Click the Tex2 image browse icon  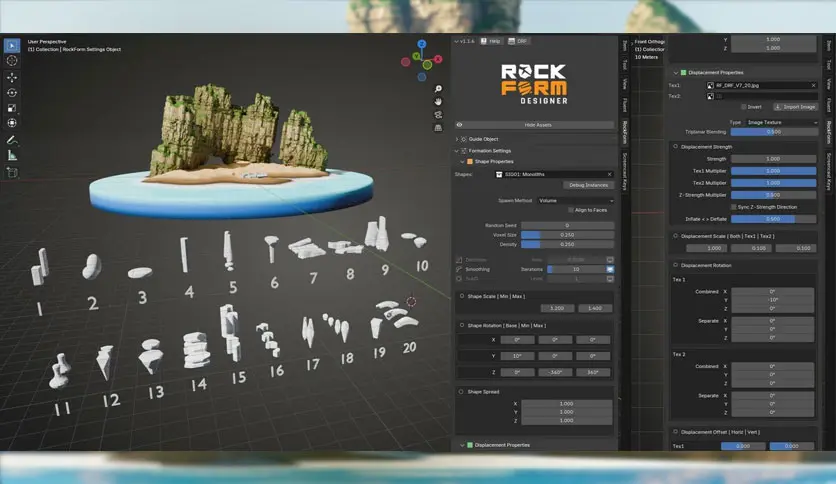[x=710, y=96]
